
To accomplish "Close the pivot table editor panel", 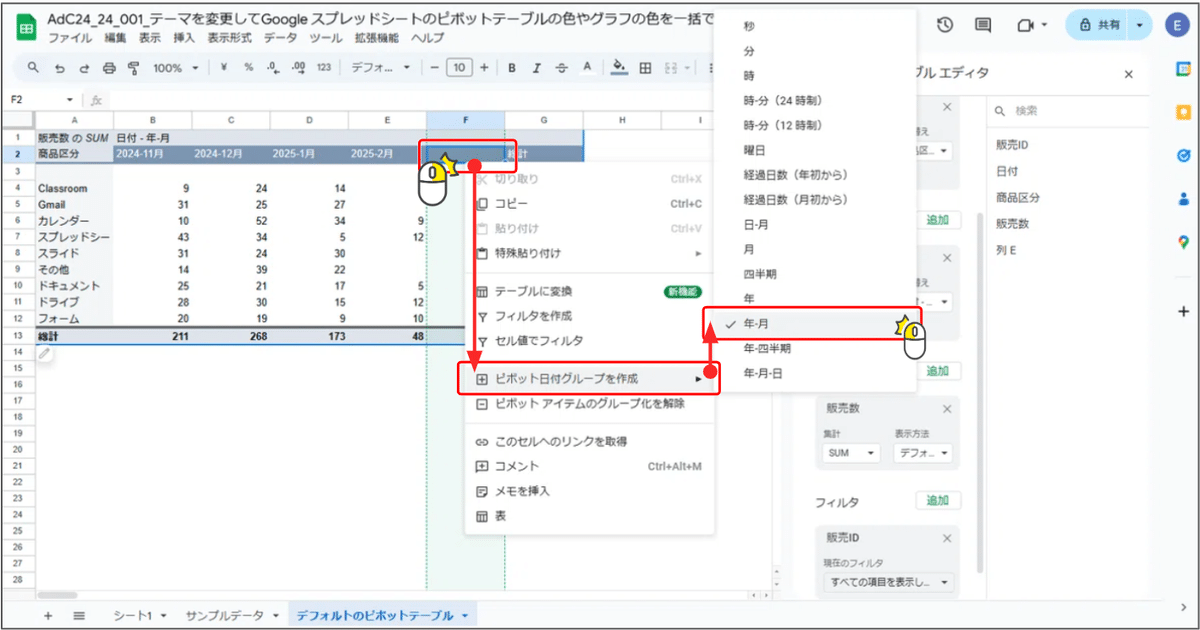I will pyautogui.click(x=1129, y=74).
